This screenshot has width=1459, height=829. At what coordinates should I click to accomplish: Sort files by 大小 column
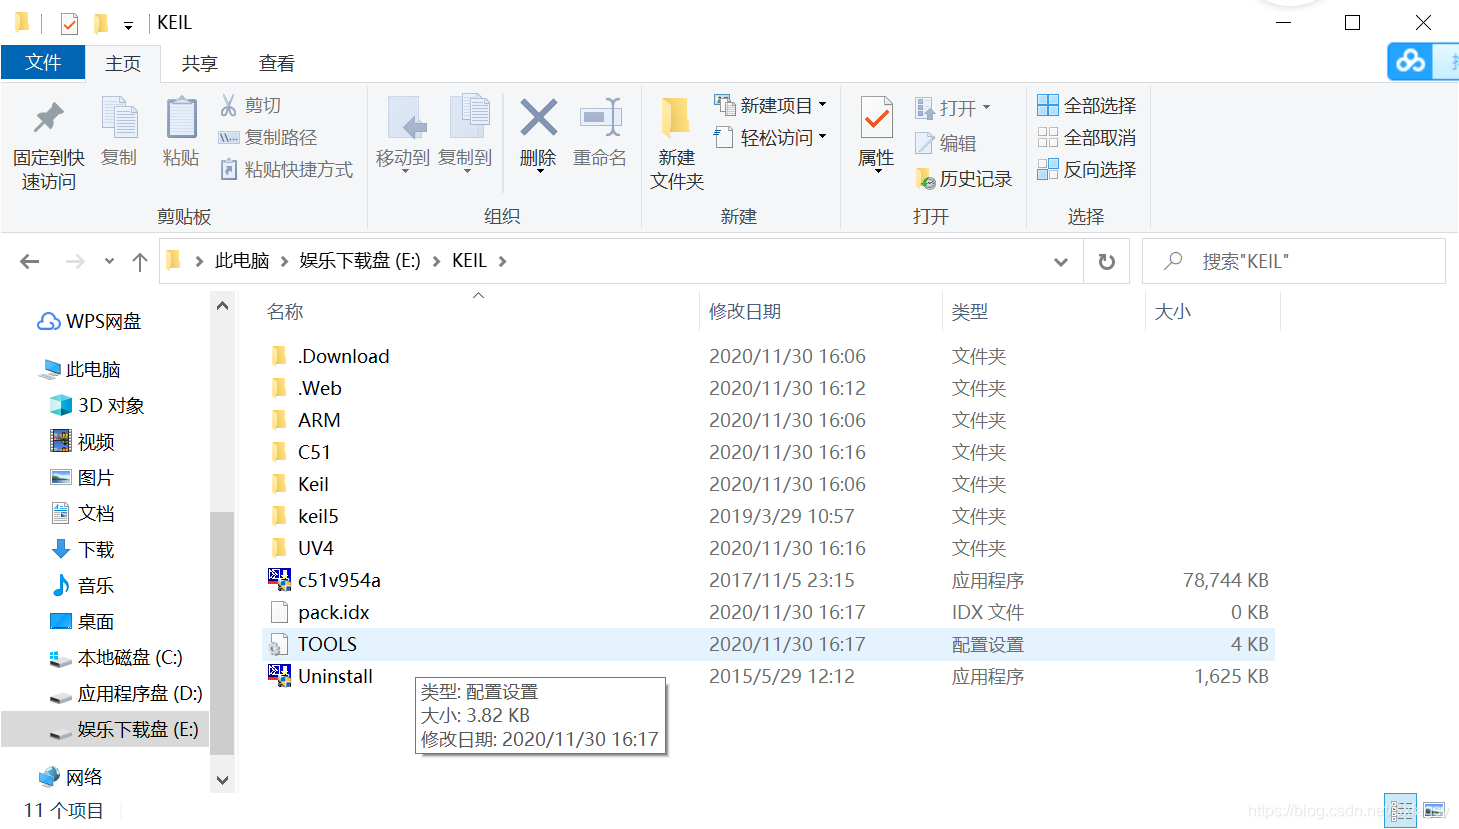pyautogui.click(x=1173, y=312)
